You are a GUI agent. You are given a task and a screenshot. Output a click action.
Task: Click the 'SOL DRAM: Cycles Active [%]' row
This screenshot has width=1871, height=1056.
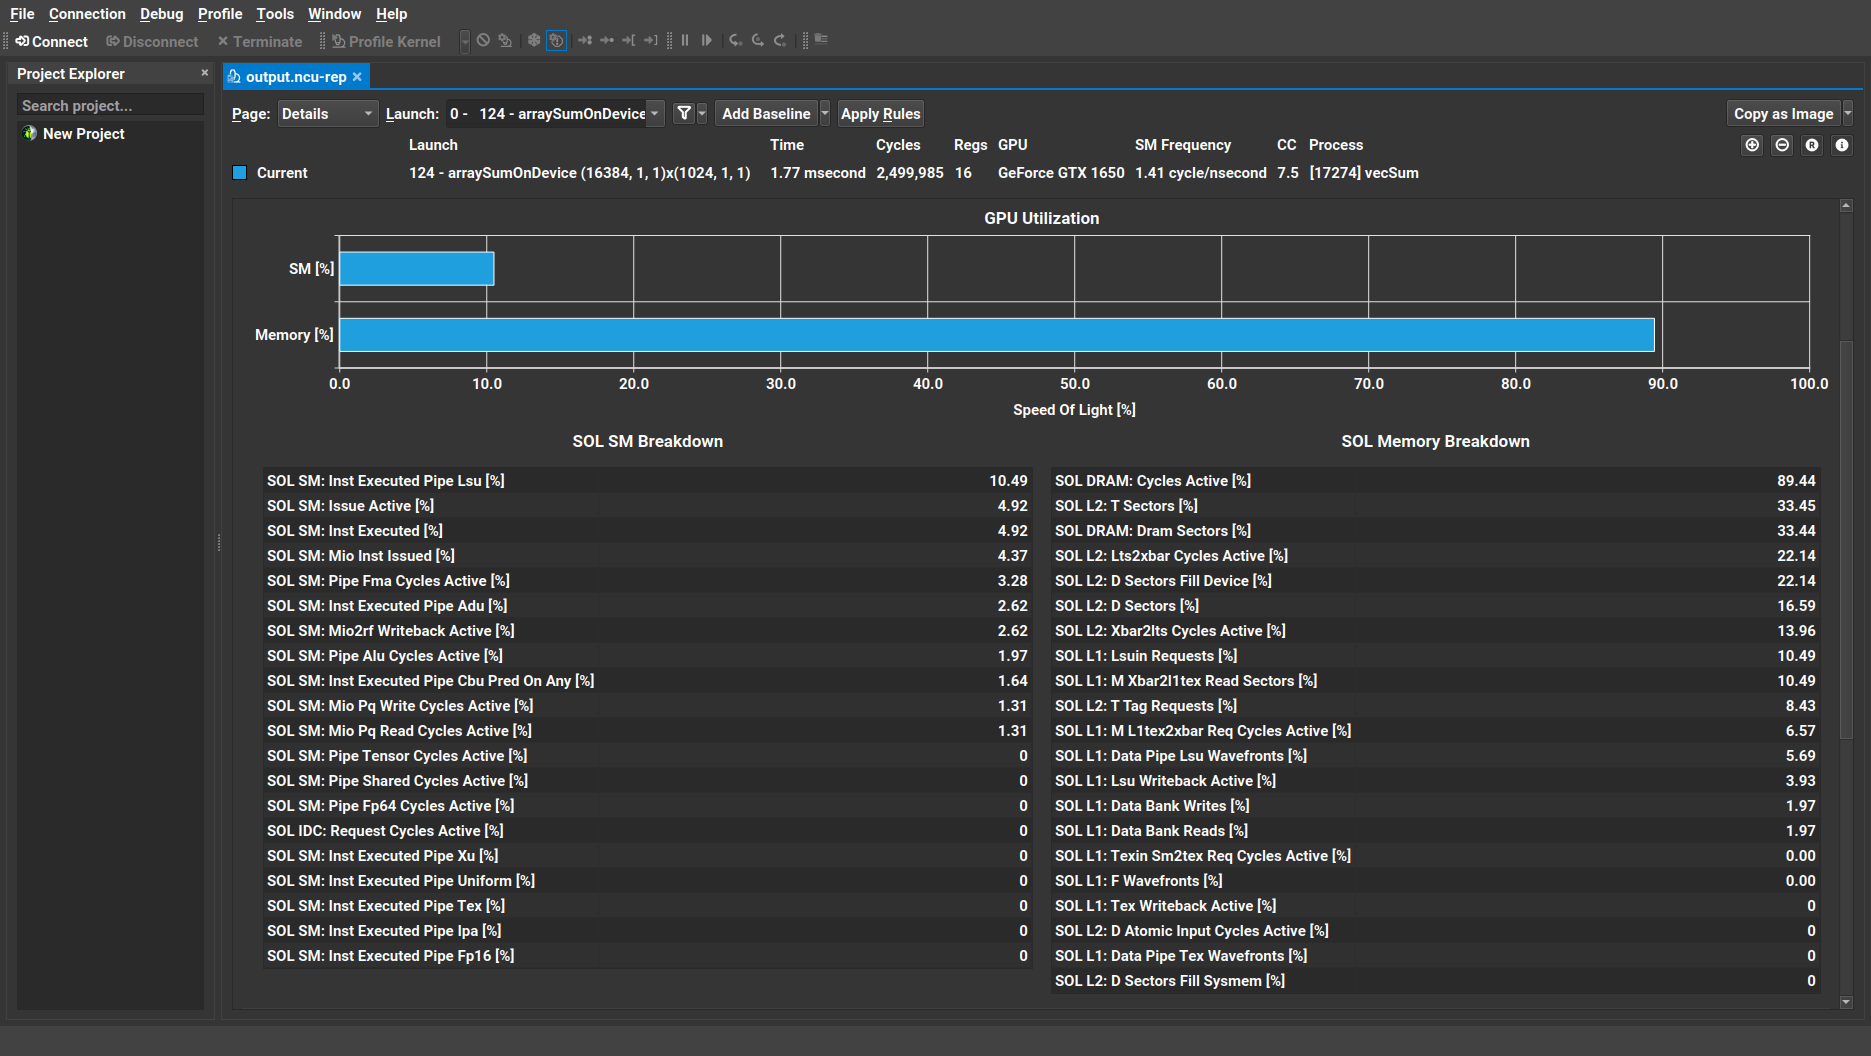click(x=1435, y=481)
